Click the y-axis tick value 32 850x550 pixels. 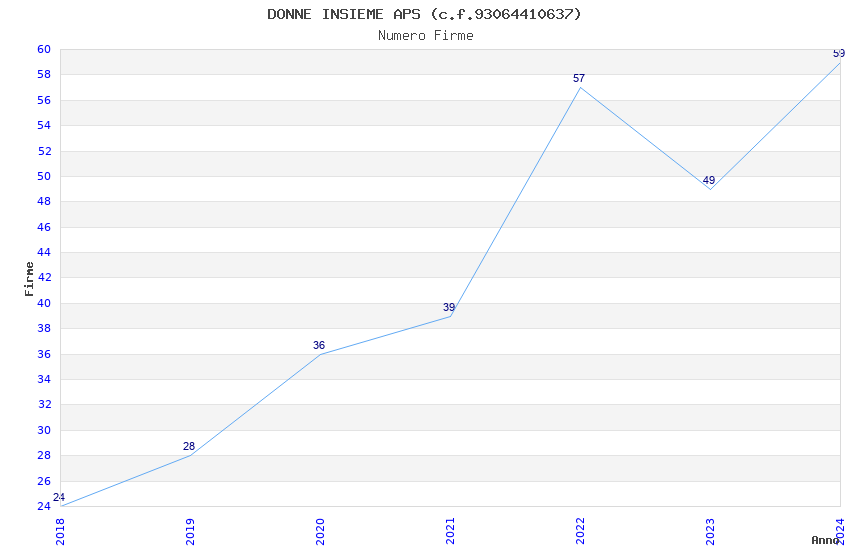click(x=44, y=404)
